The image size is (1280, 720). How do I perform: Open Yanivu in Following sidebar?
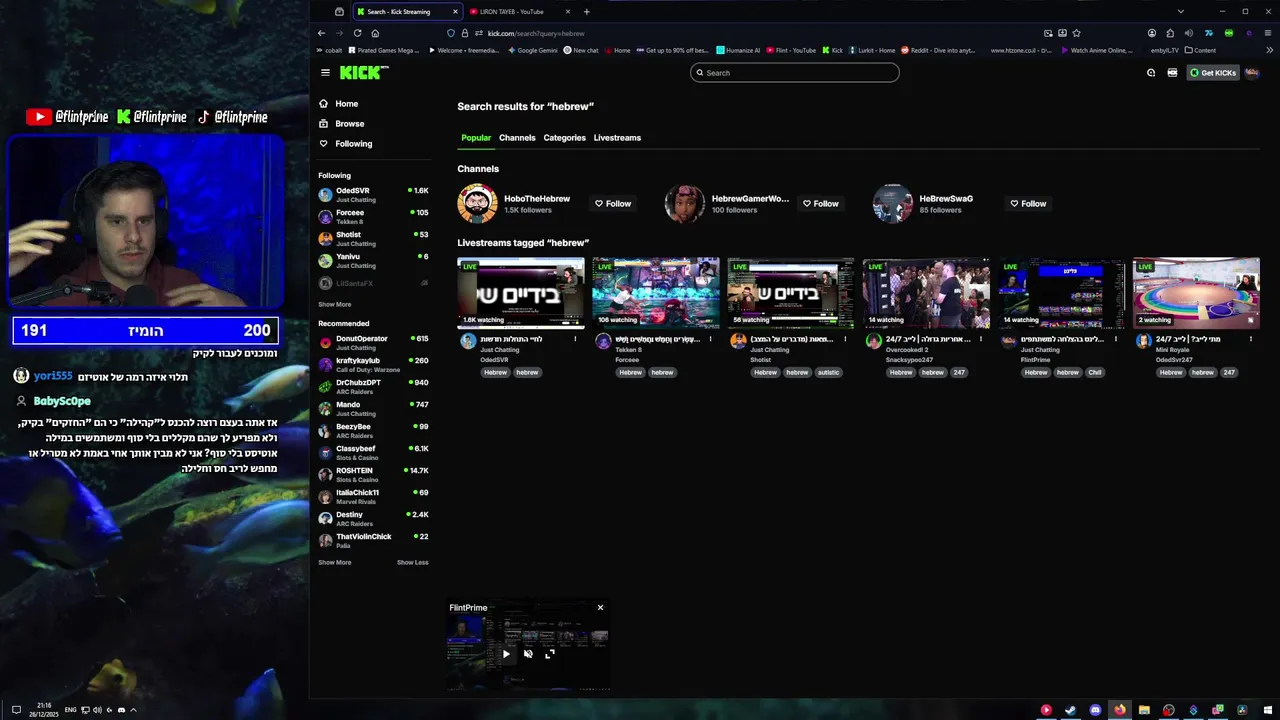point(373,260)
